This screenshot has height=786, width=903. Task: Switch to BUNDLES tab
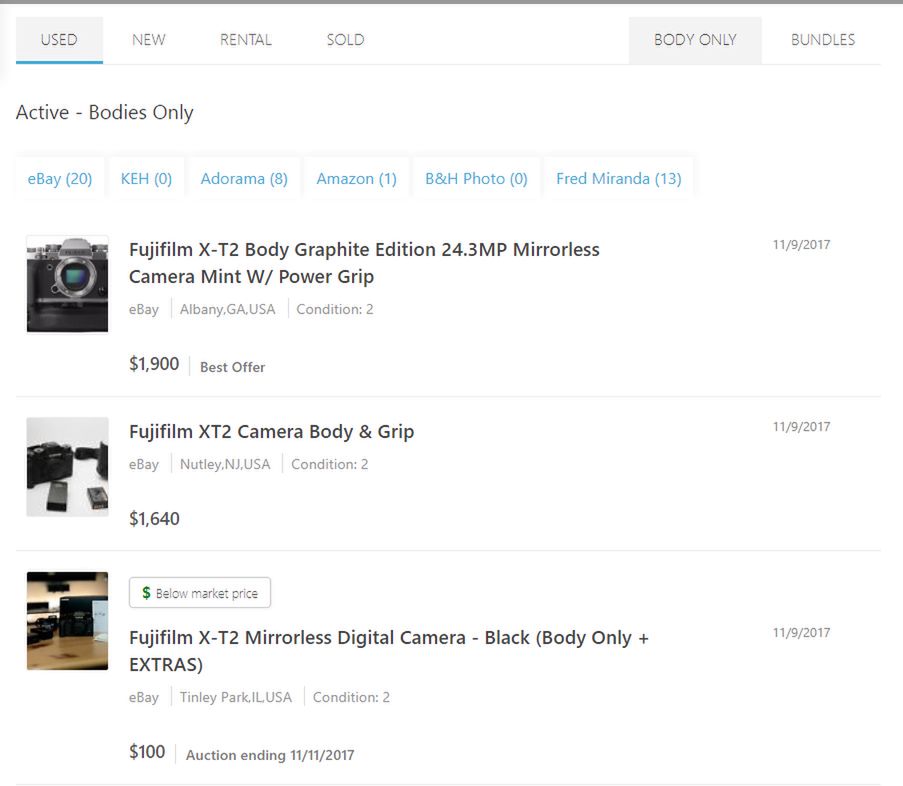[x=823, y=40]
